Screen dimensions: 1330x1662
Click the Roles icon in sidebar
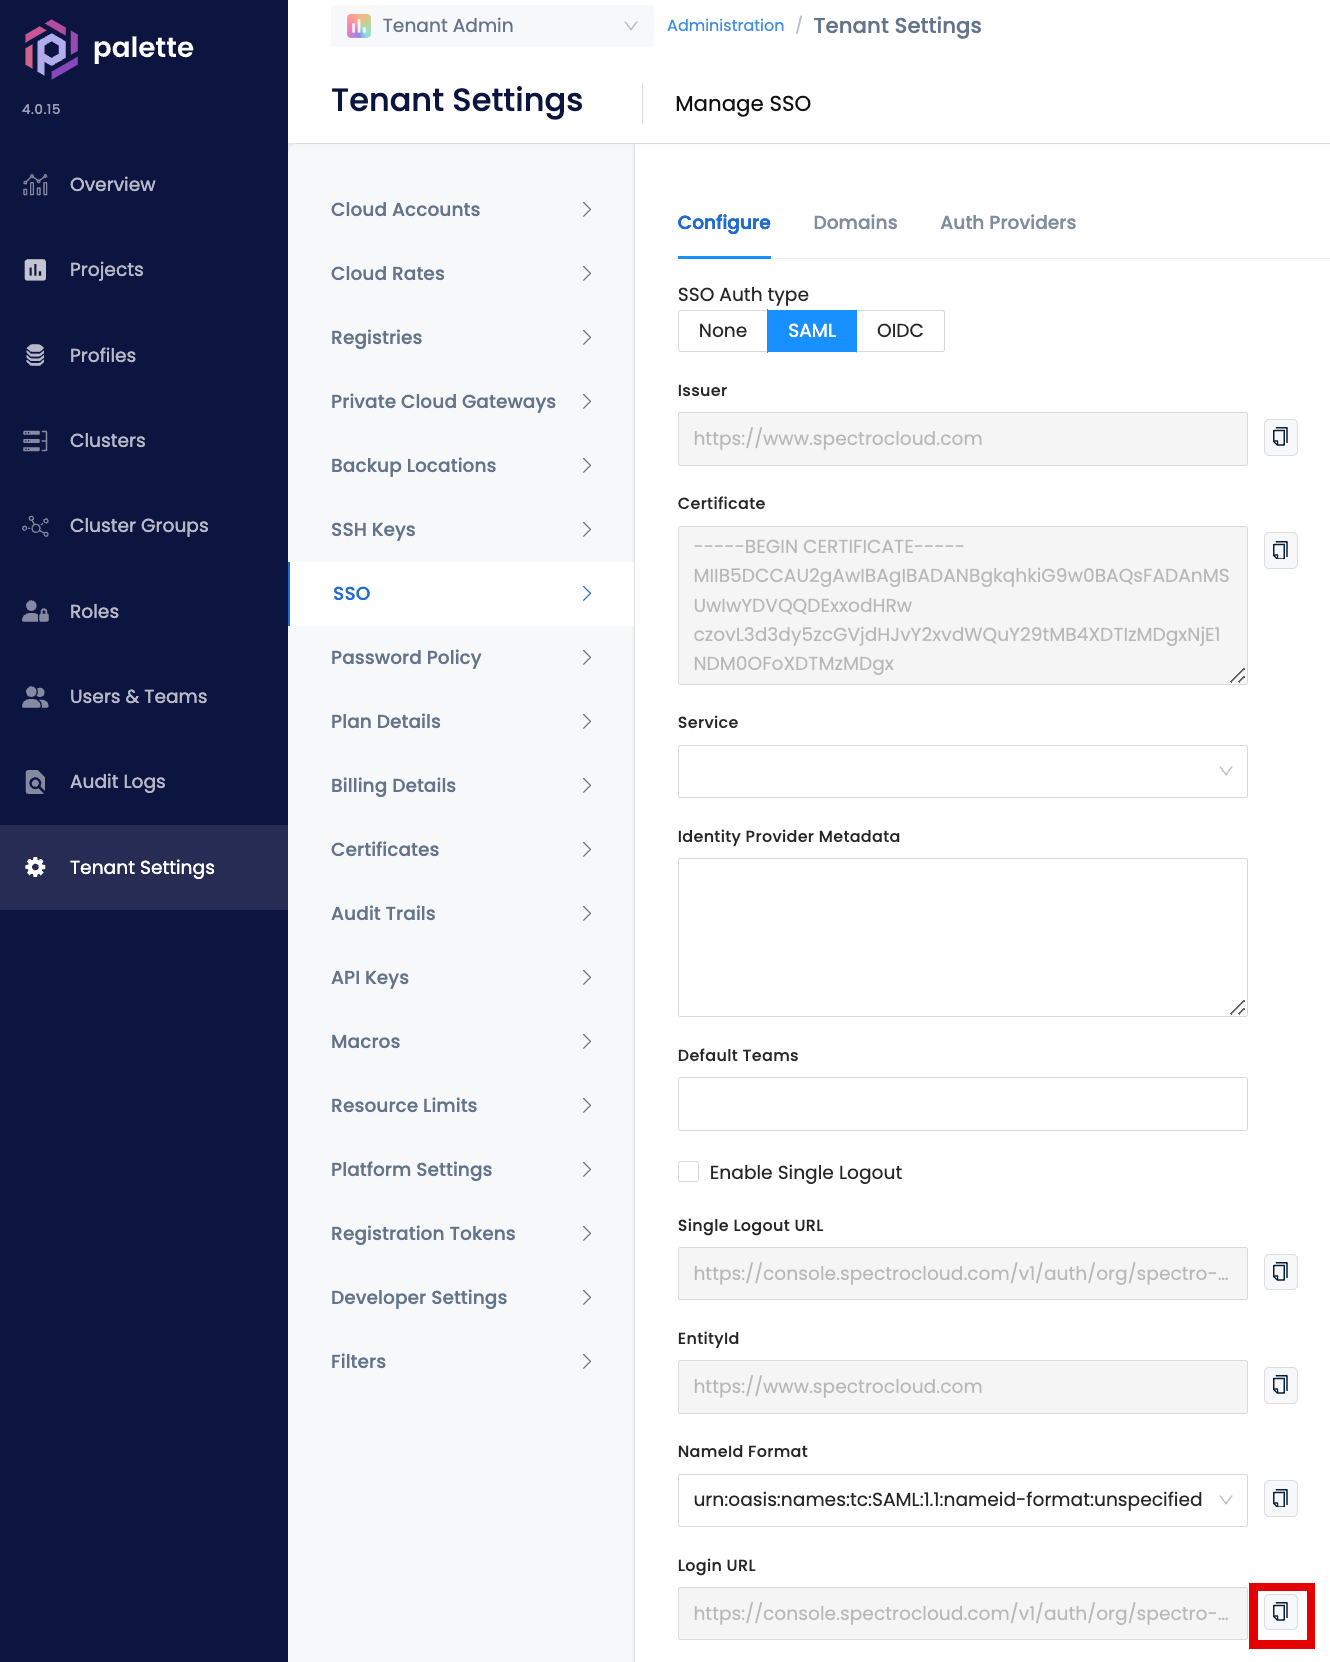[x=35, y=611]
